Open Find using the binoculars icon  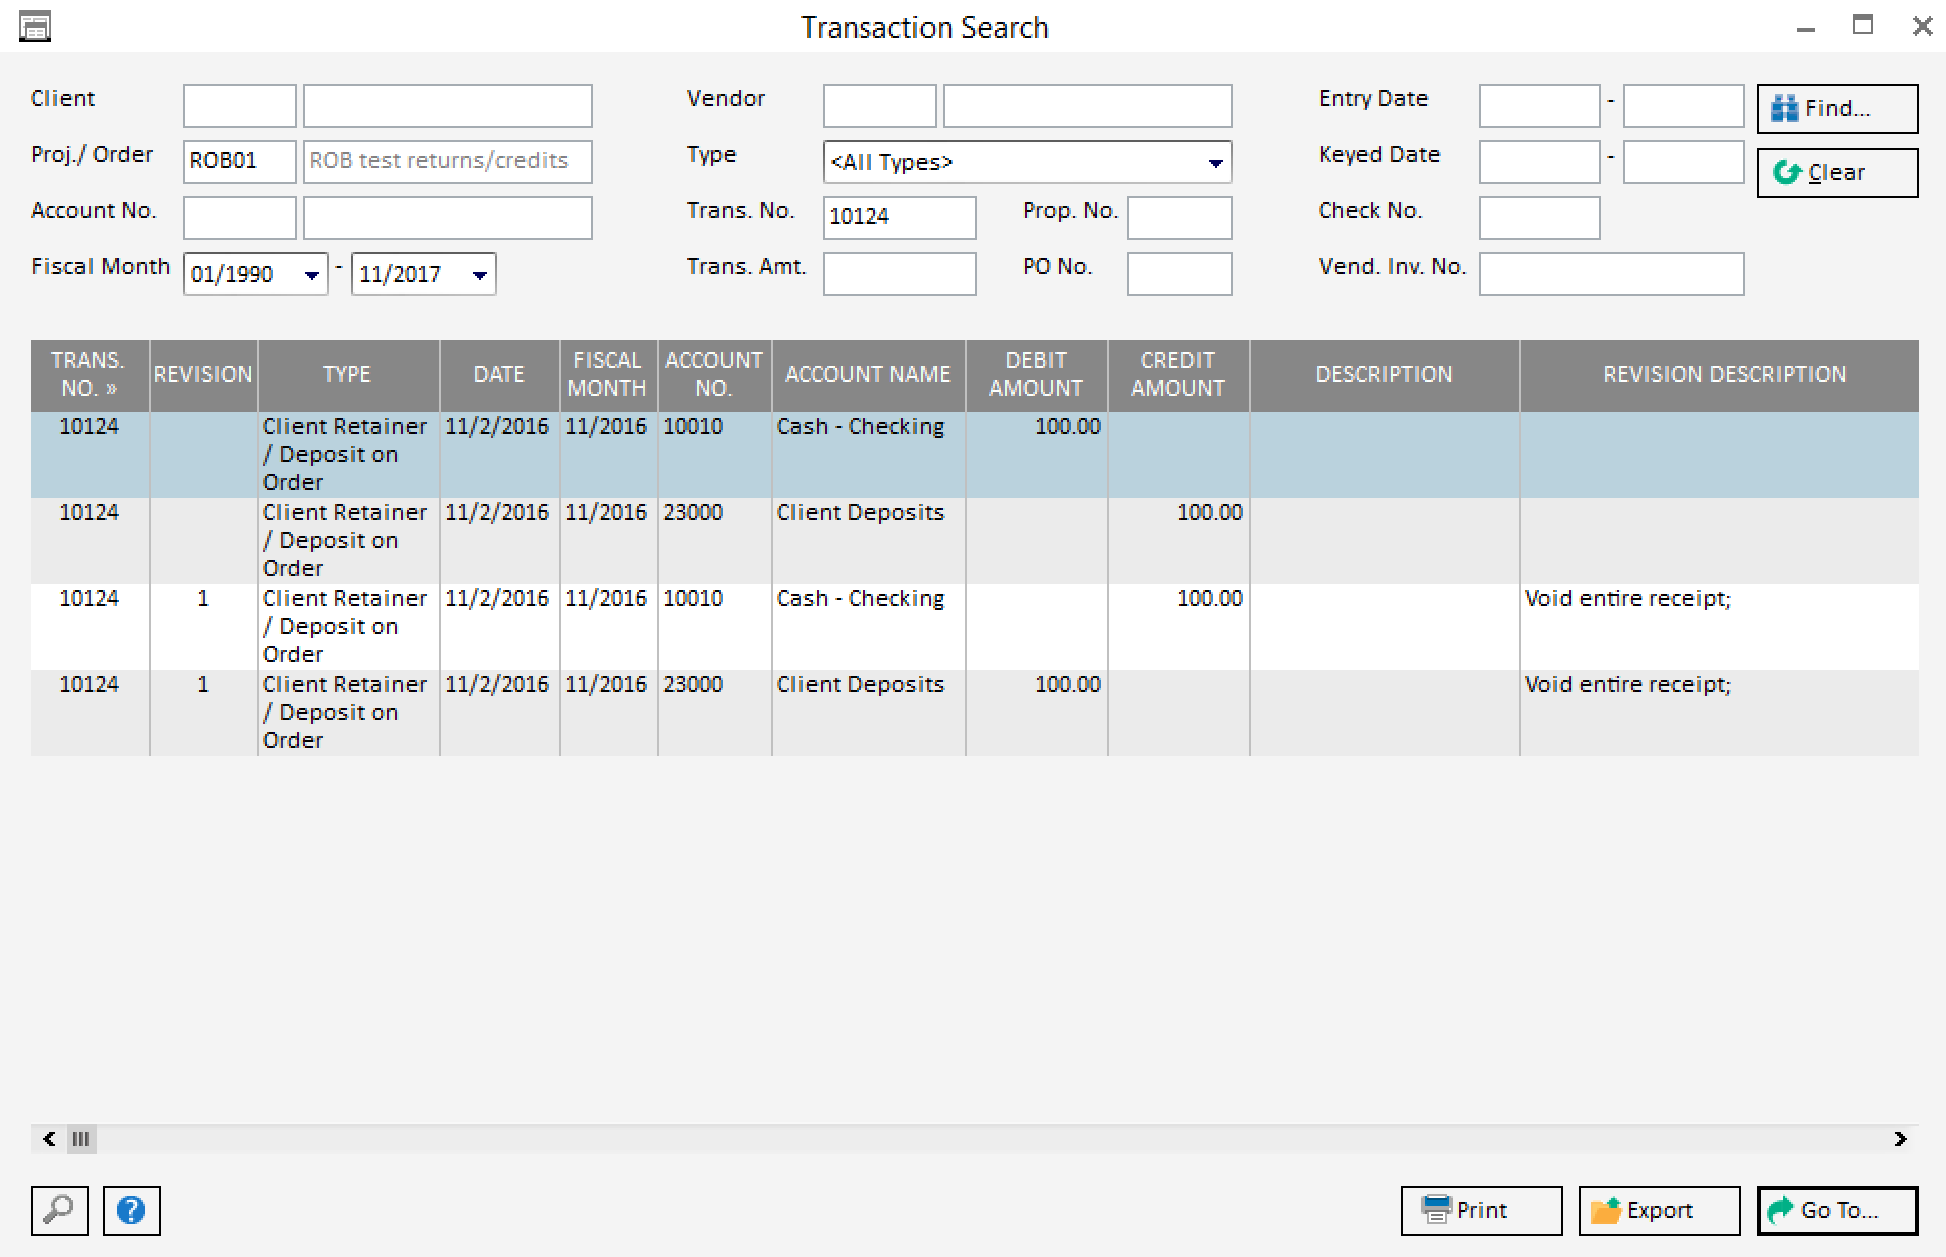click(x=1786, y=108)
